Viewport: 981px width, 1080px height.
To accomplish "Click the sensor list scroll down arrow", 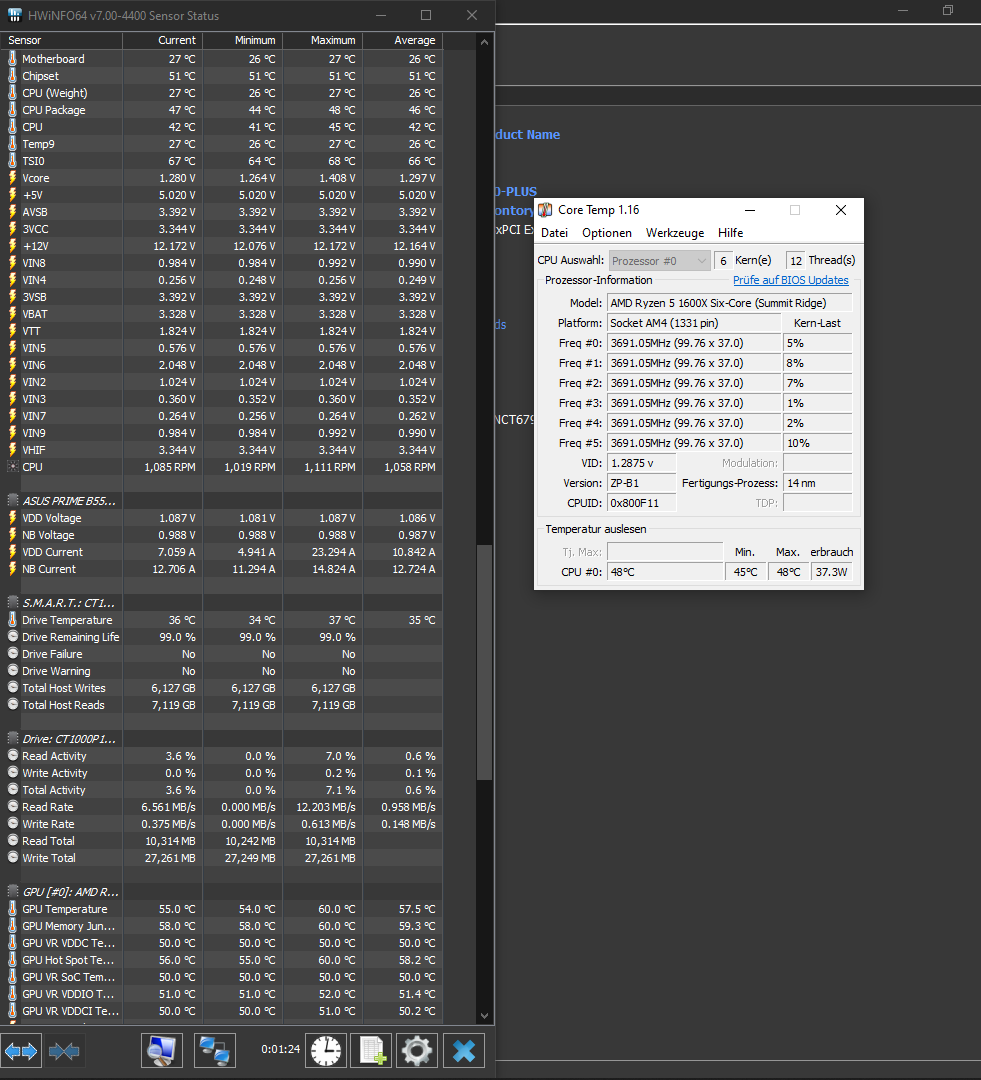I will tap(484, 1015).
